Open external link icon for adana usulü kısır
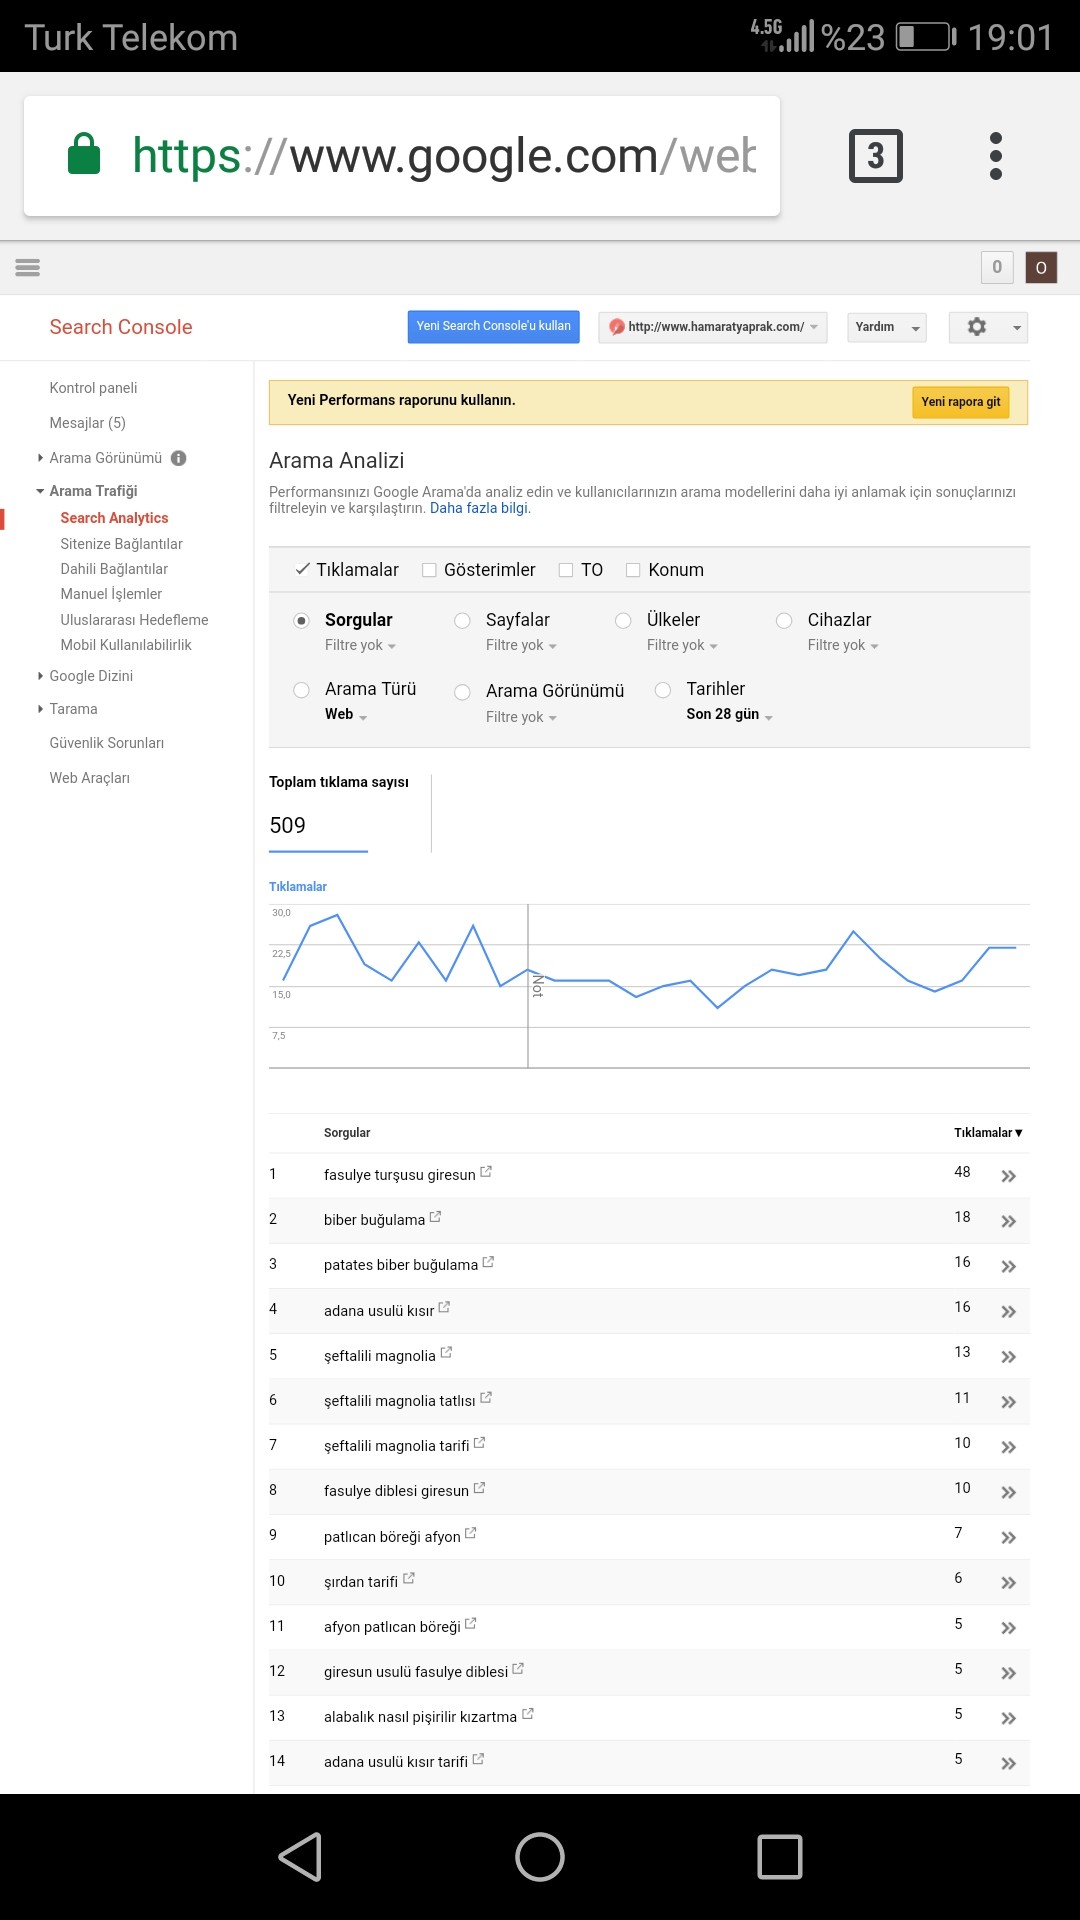This screenshot has width=1080, height=1920. point(444,1306)
